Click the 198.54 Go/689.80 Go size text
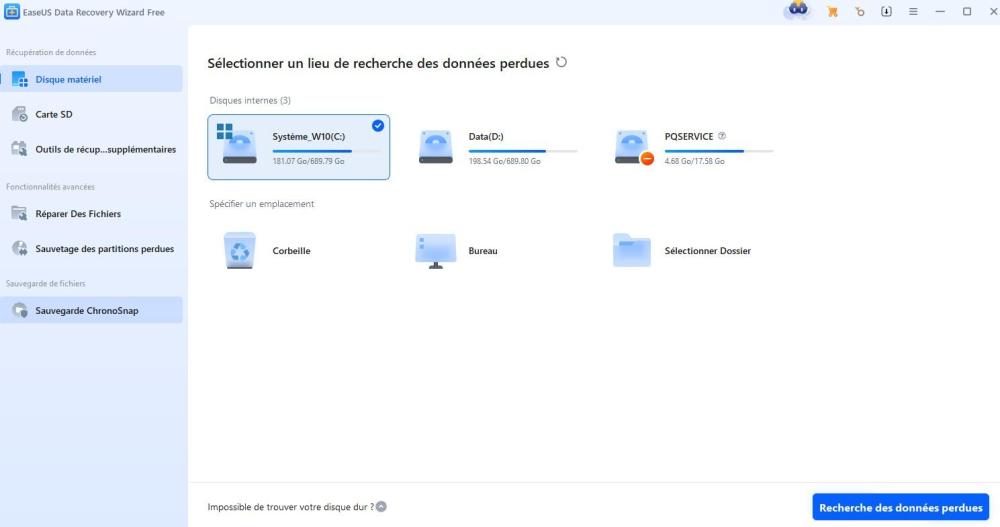1000x527 pixels. coord(504,161)
